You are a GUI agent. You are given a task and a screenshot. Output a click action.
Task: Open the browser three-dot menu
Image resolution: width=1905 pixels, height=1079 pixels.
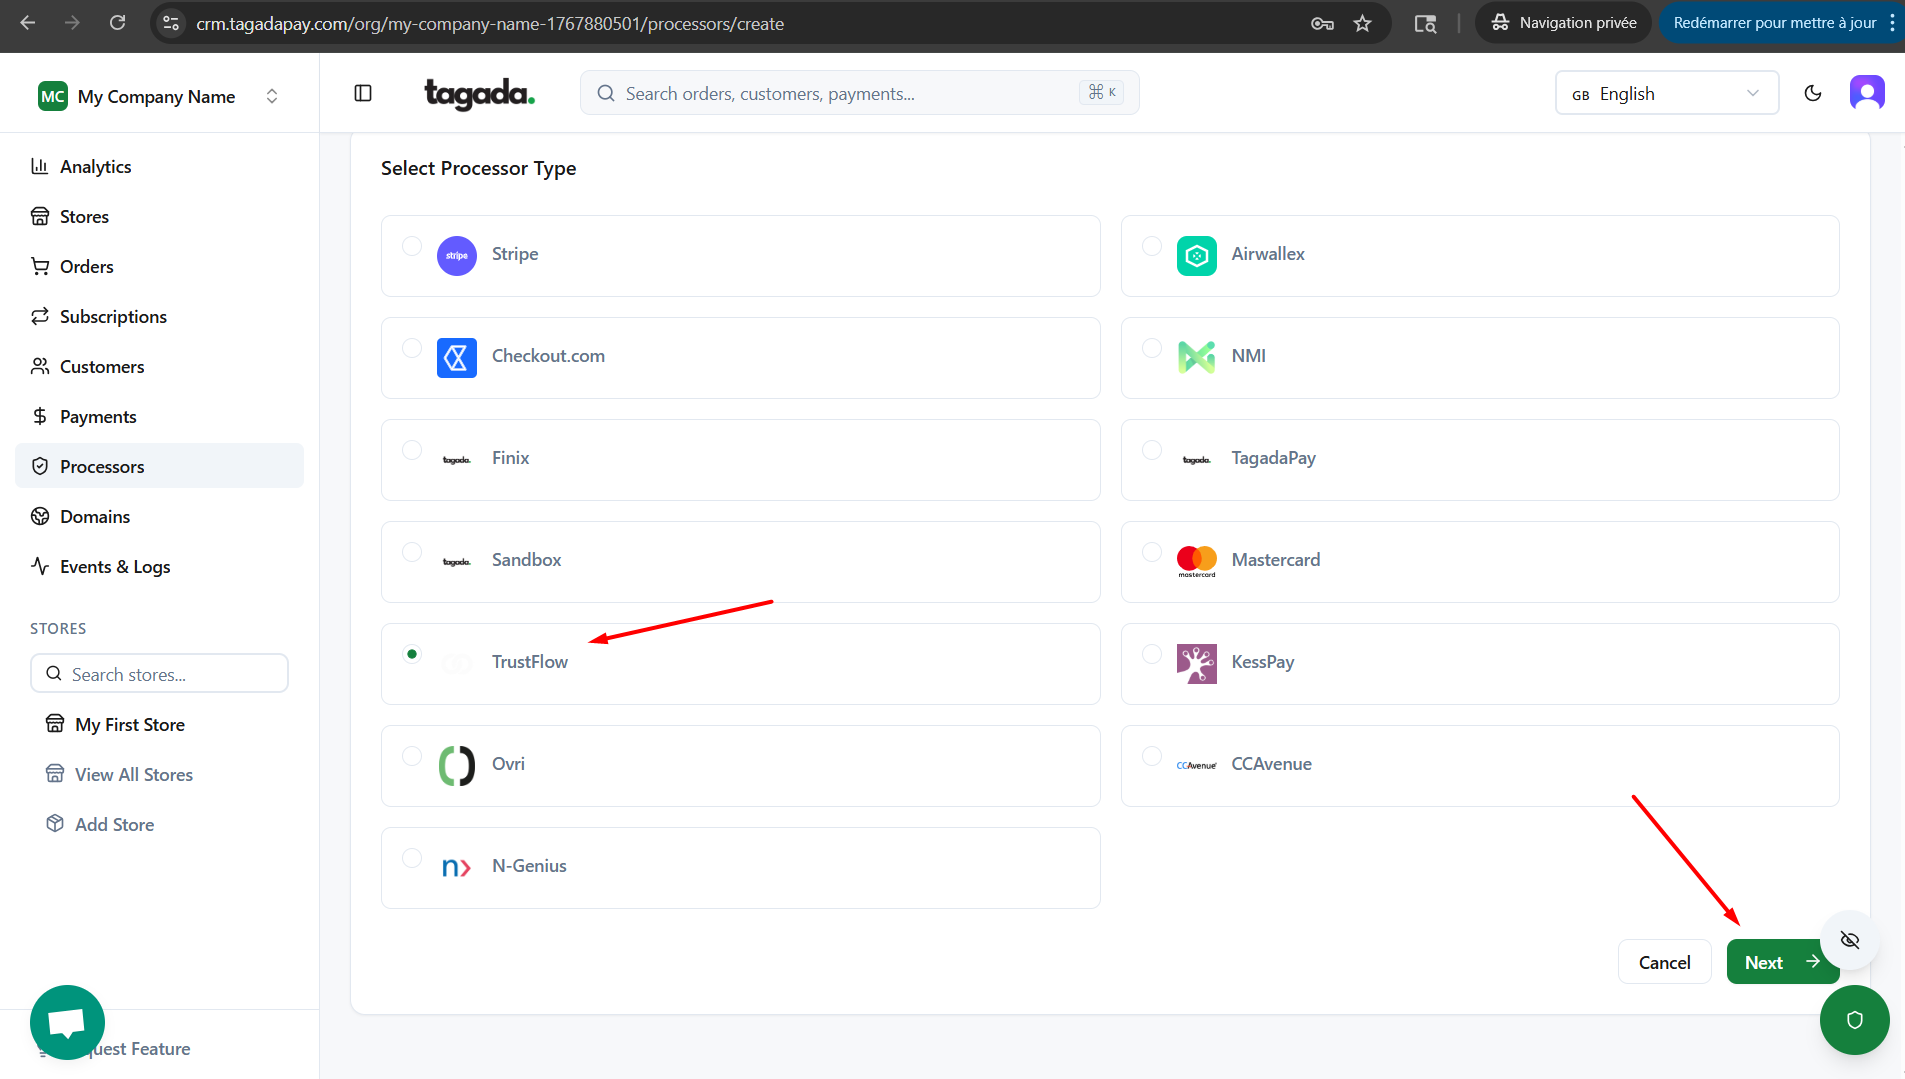pyautogui.click(x=1892, y=23)
